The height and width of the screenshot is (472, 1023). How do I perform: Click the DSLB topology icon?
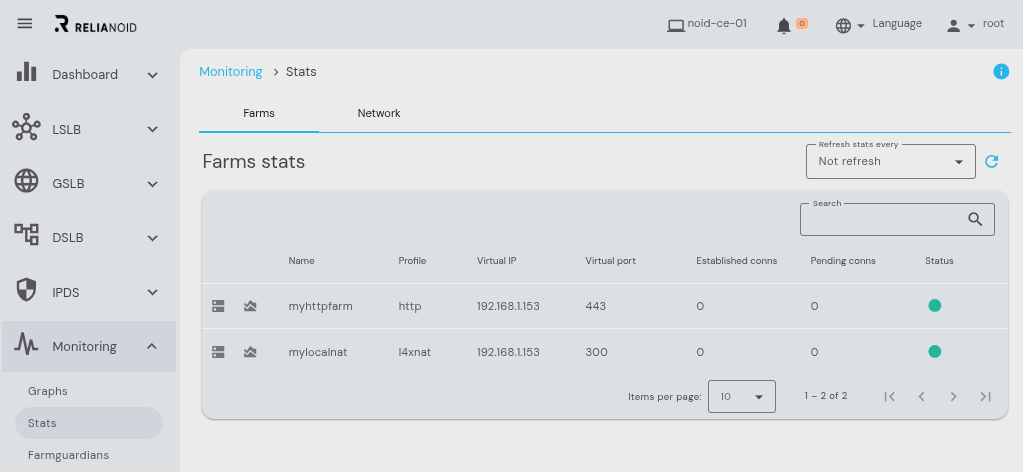27,234
